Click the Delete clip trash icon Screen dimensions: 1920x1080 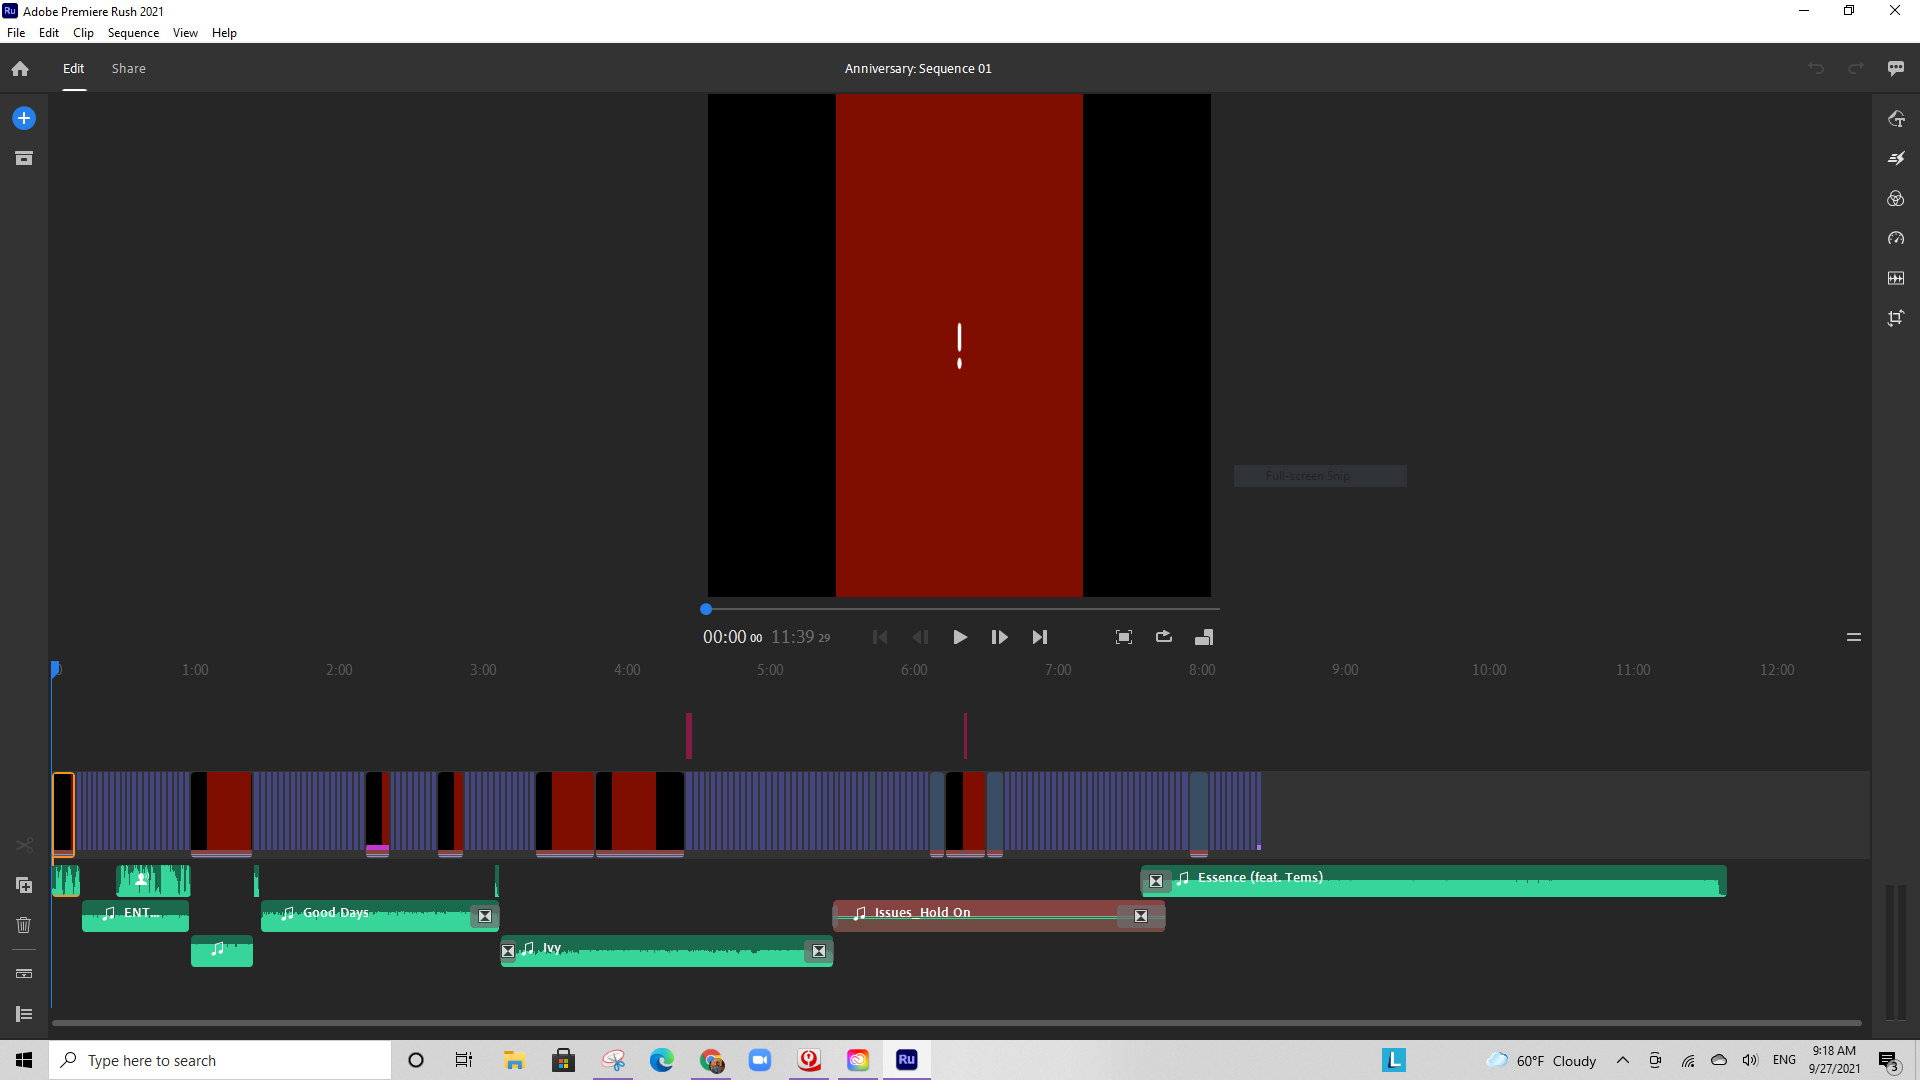(23, 925)
